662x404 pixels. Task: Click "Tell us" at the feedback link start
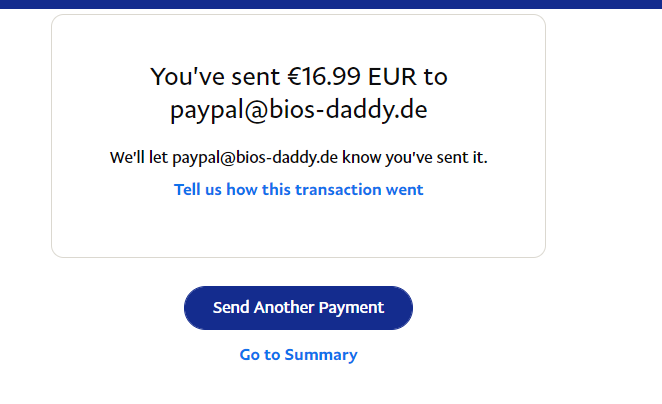point(198,190)
